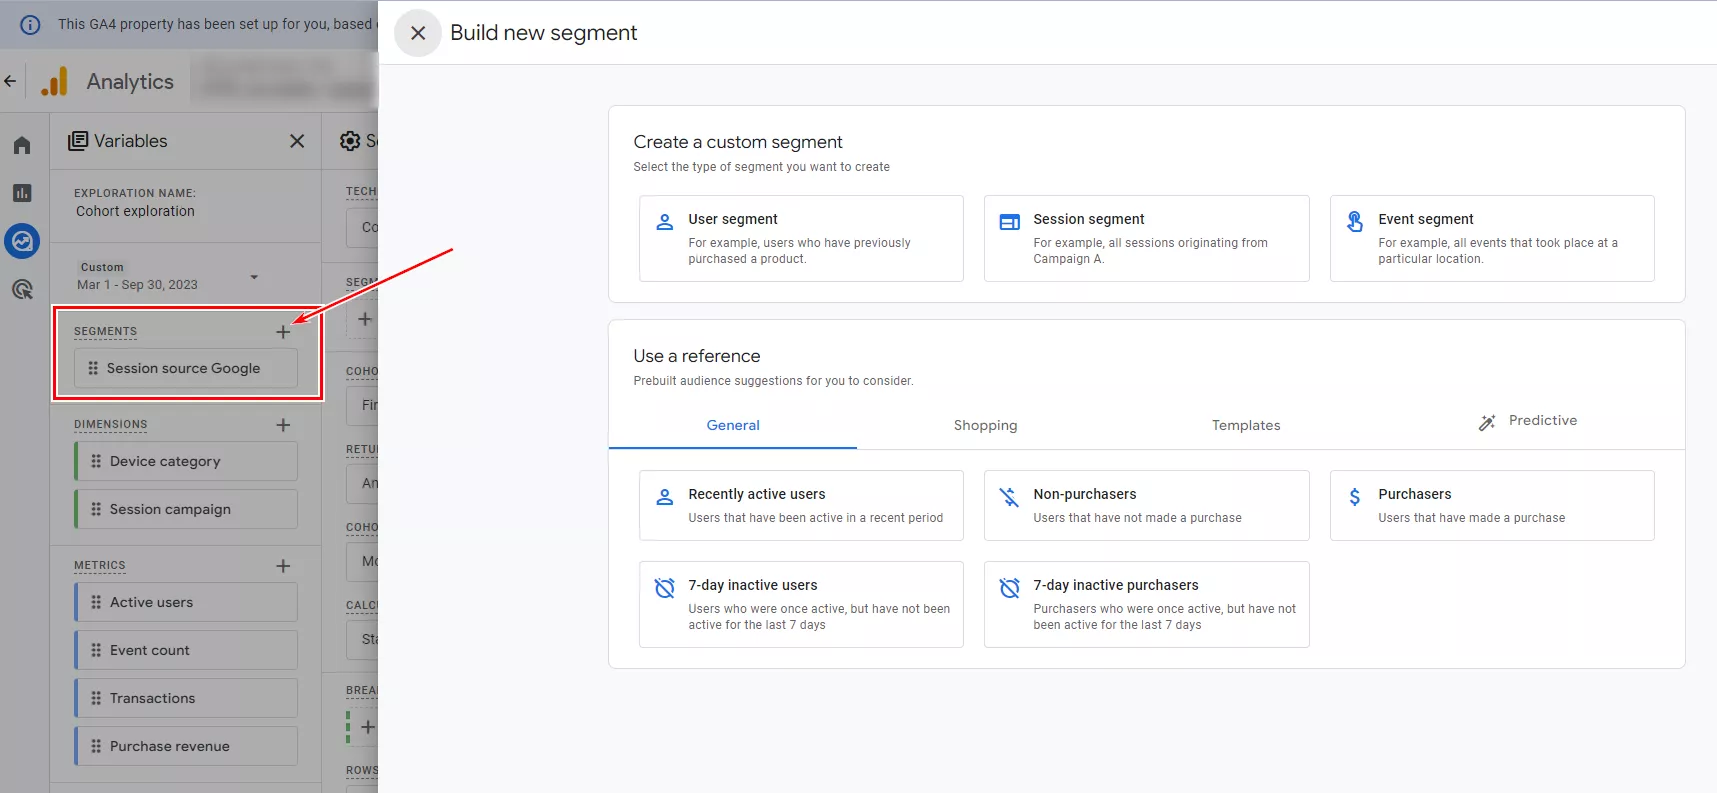Click drag handle of Session source Google

(93, 368)
